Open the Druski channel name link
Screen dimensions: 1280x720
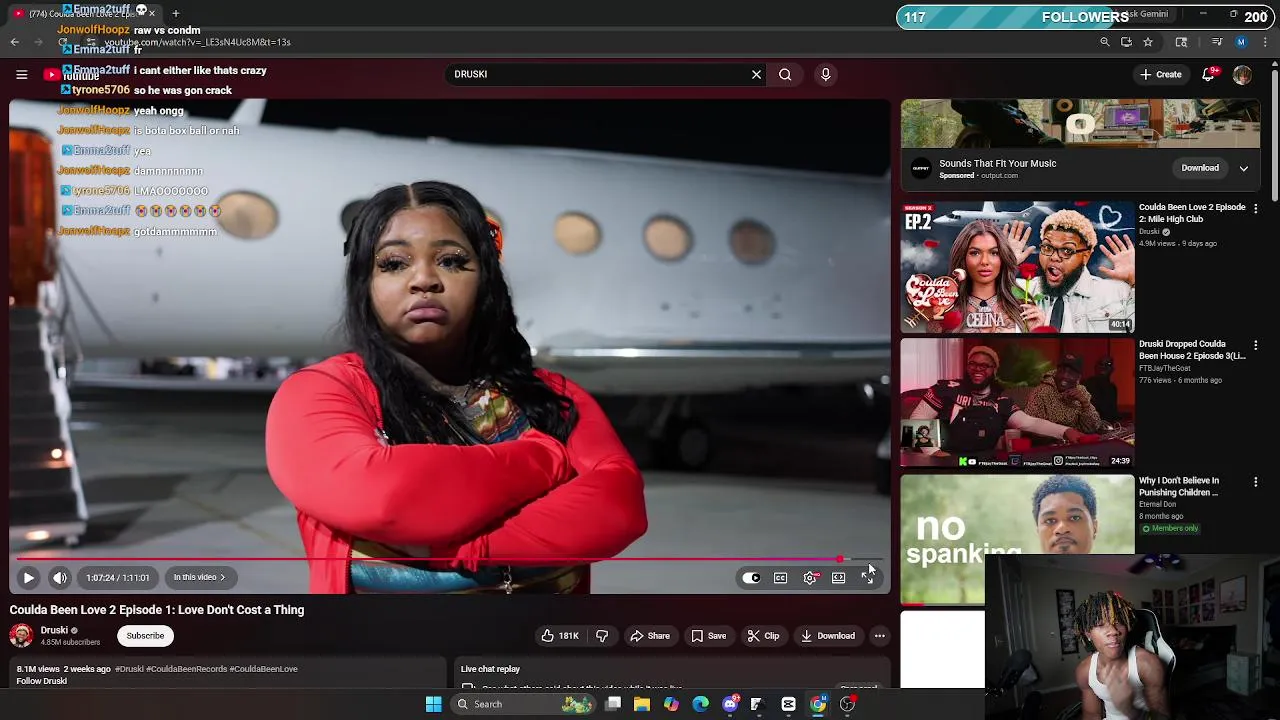coord(54,630)
